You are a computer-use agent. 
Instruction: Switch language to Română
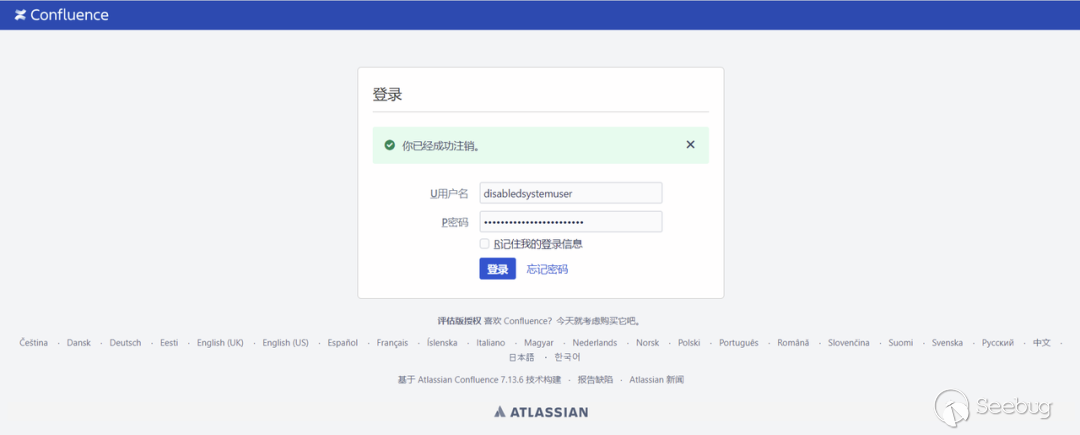793,343
